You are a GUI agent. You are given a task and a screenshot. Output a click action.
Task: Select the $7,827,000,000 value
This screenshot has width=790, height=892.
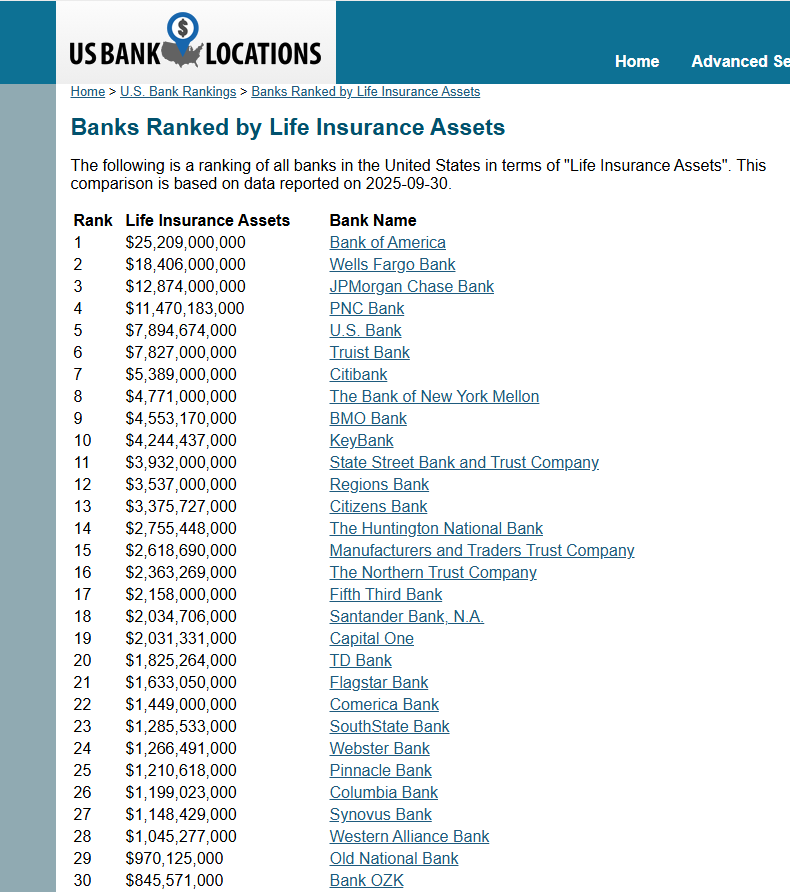pyautogui.click(x=181, y=352)
